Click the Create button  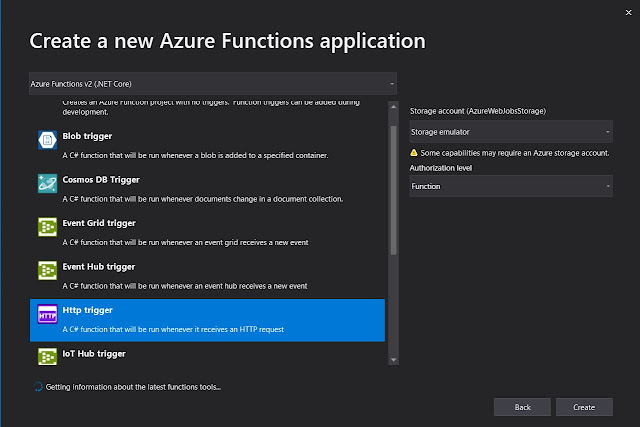click(584, 407)
